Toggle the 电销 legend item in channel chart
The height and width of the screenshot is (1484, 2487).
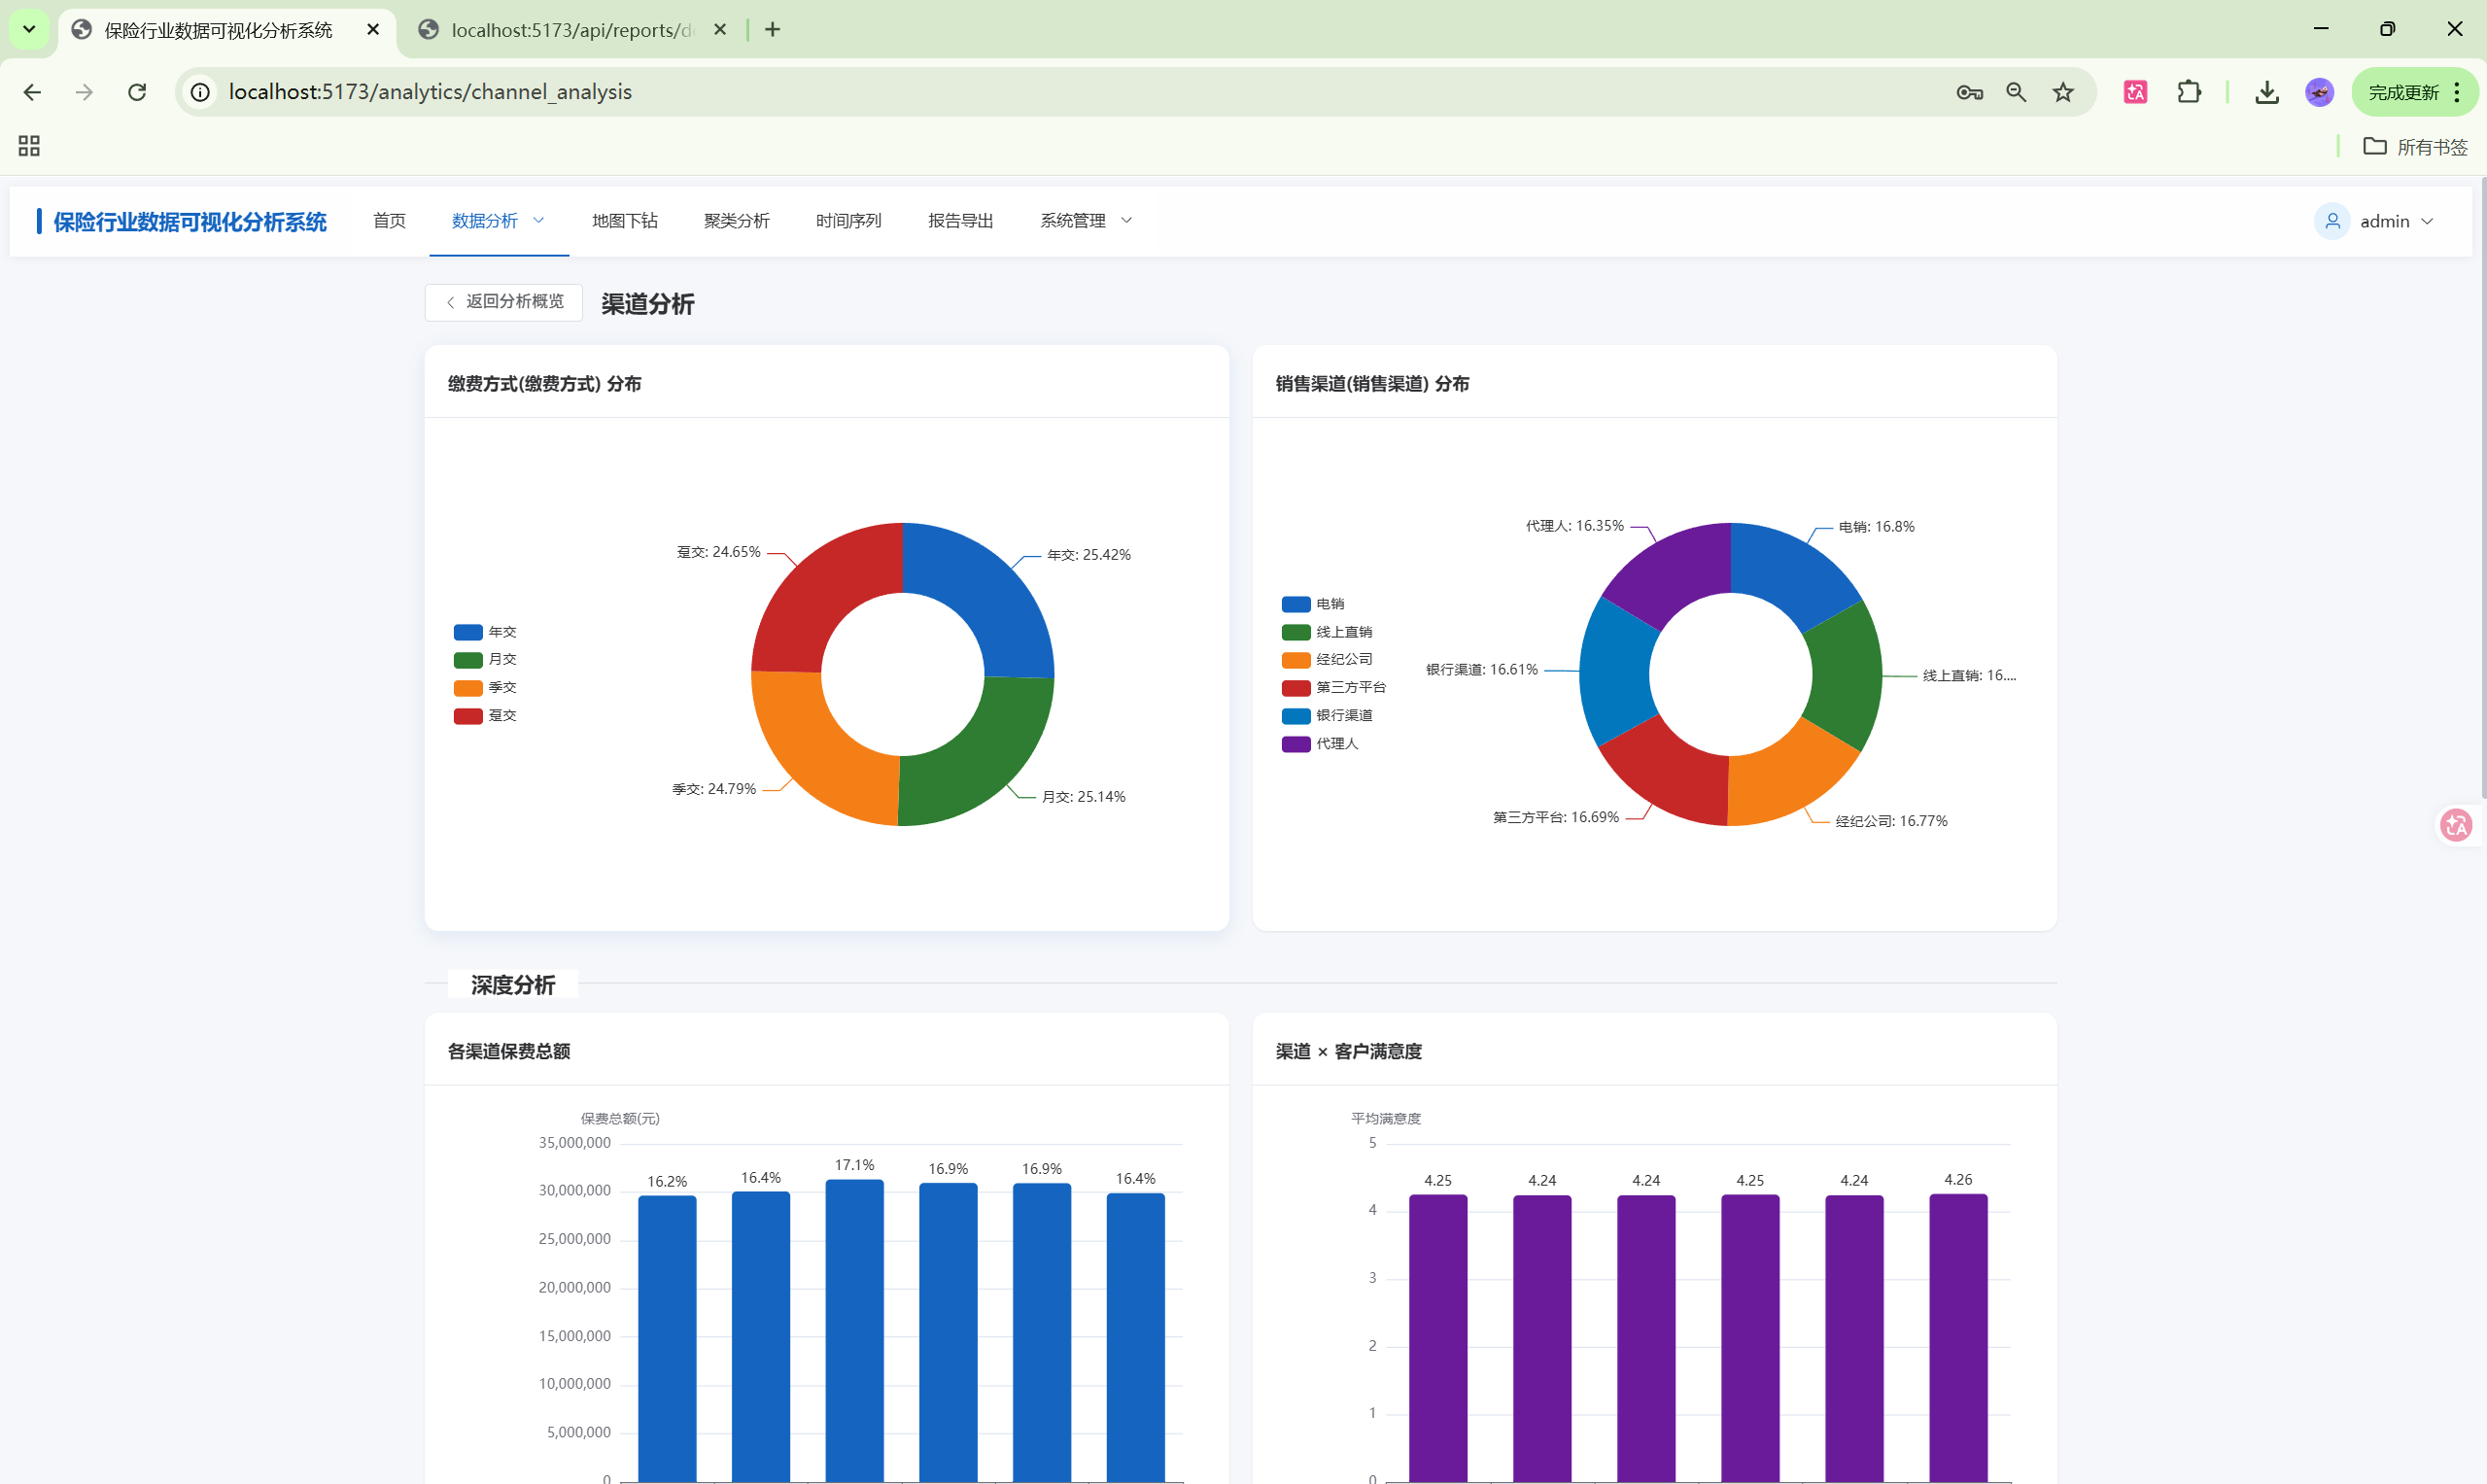point(1313,604)
